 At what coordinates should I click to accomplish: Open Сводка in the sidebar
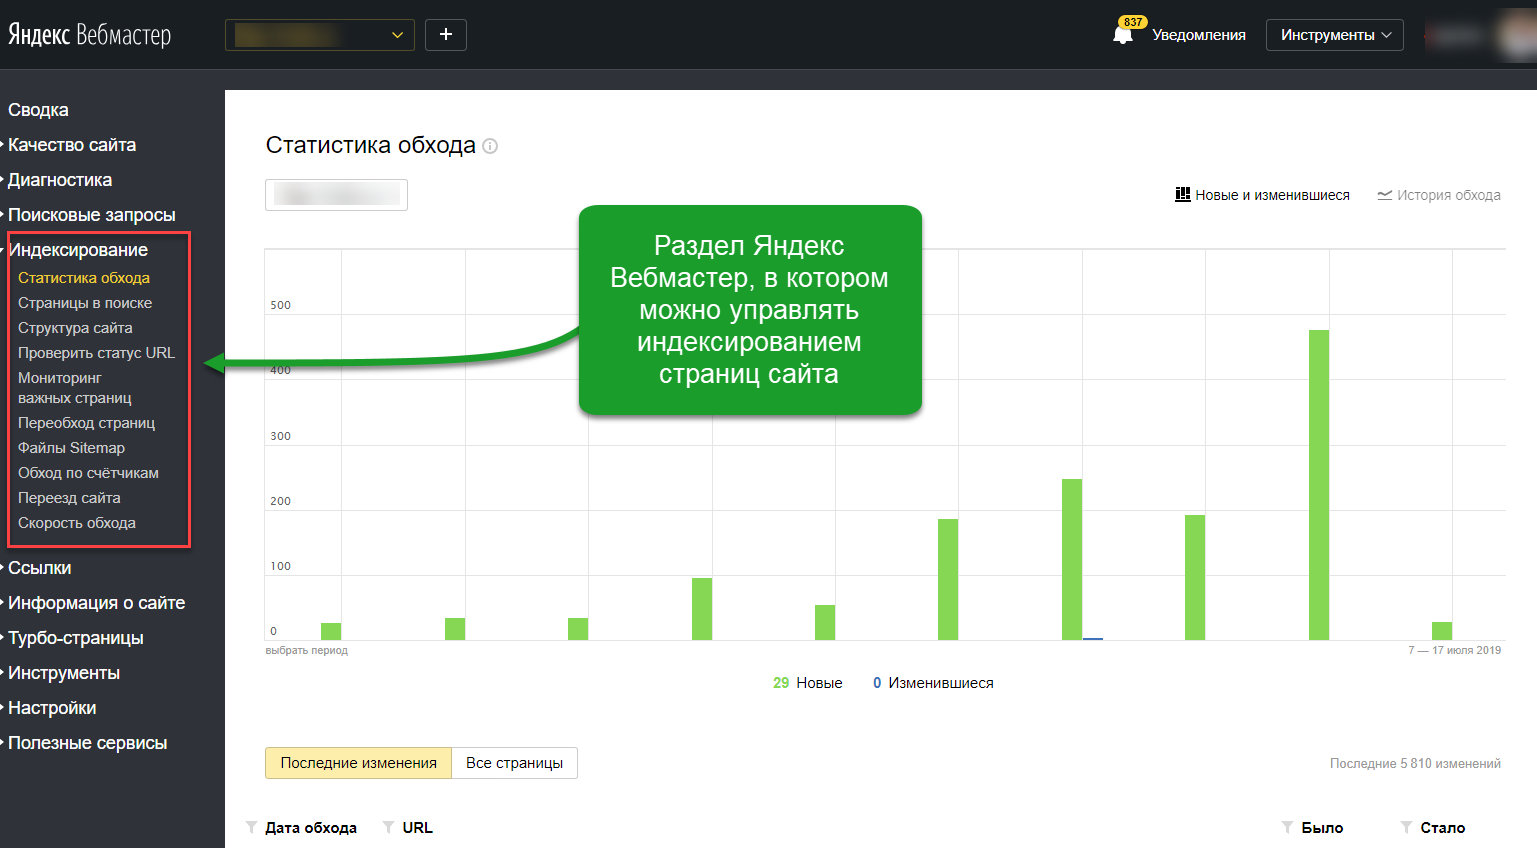pos(38,110)
